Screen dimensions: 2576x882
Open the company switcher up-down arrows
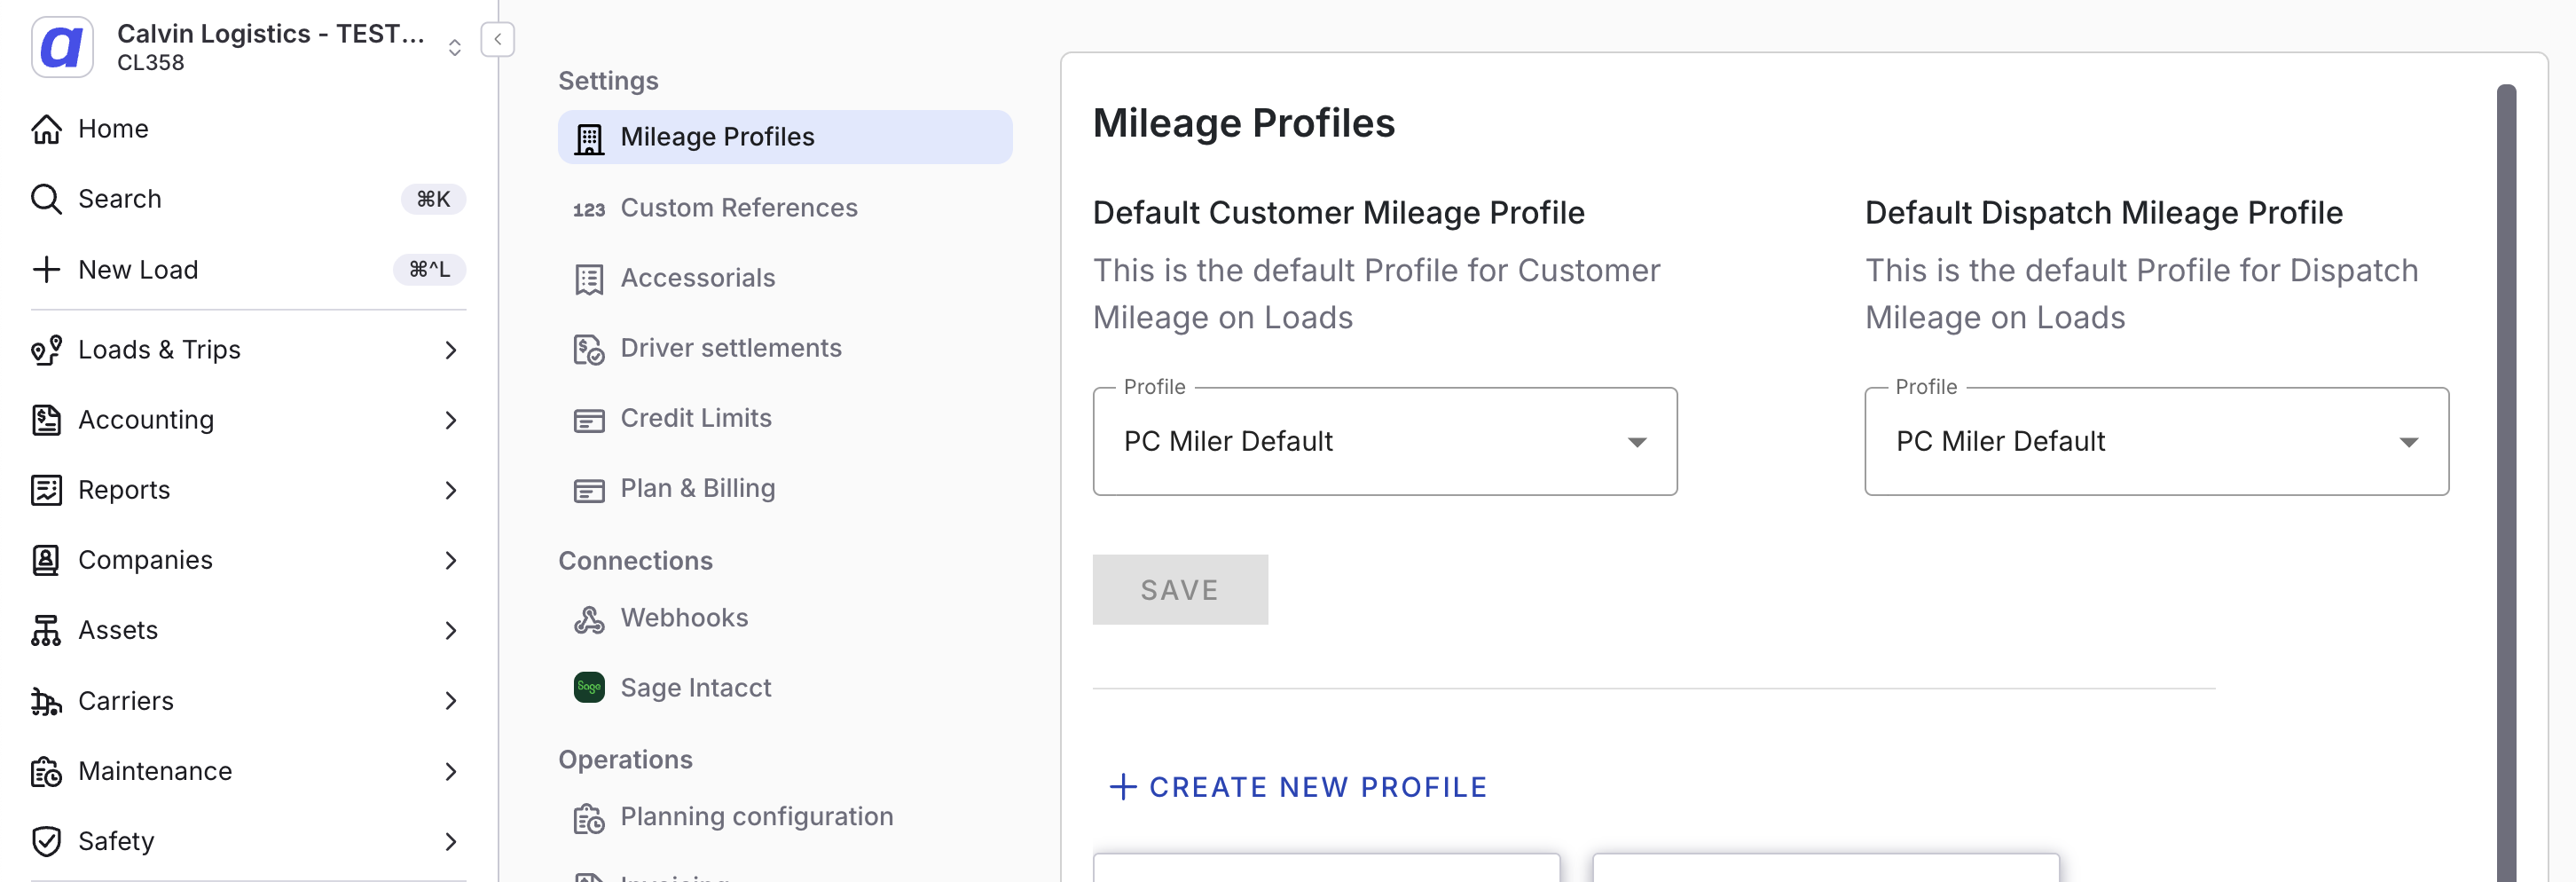tap(455, 47)
